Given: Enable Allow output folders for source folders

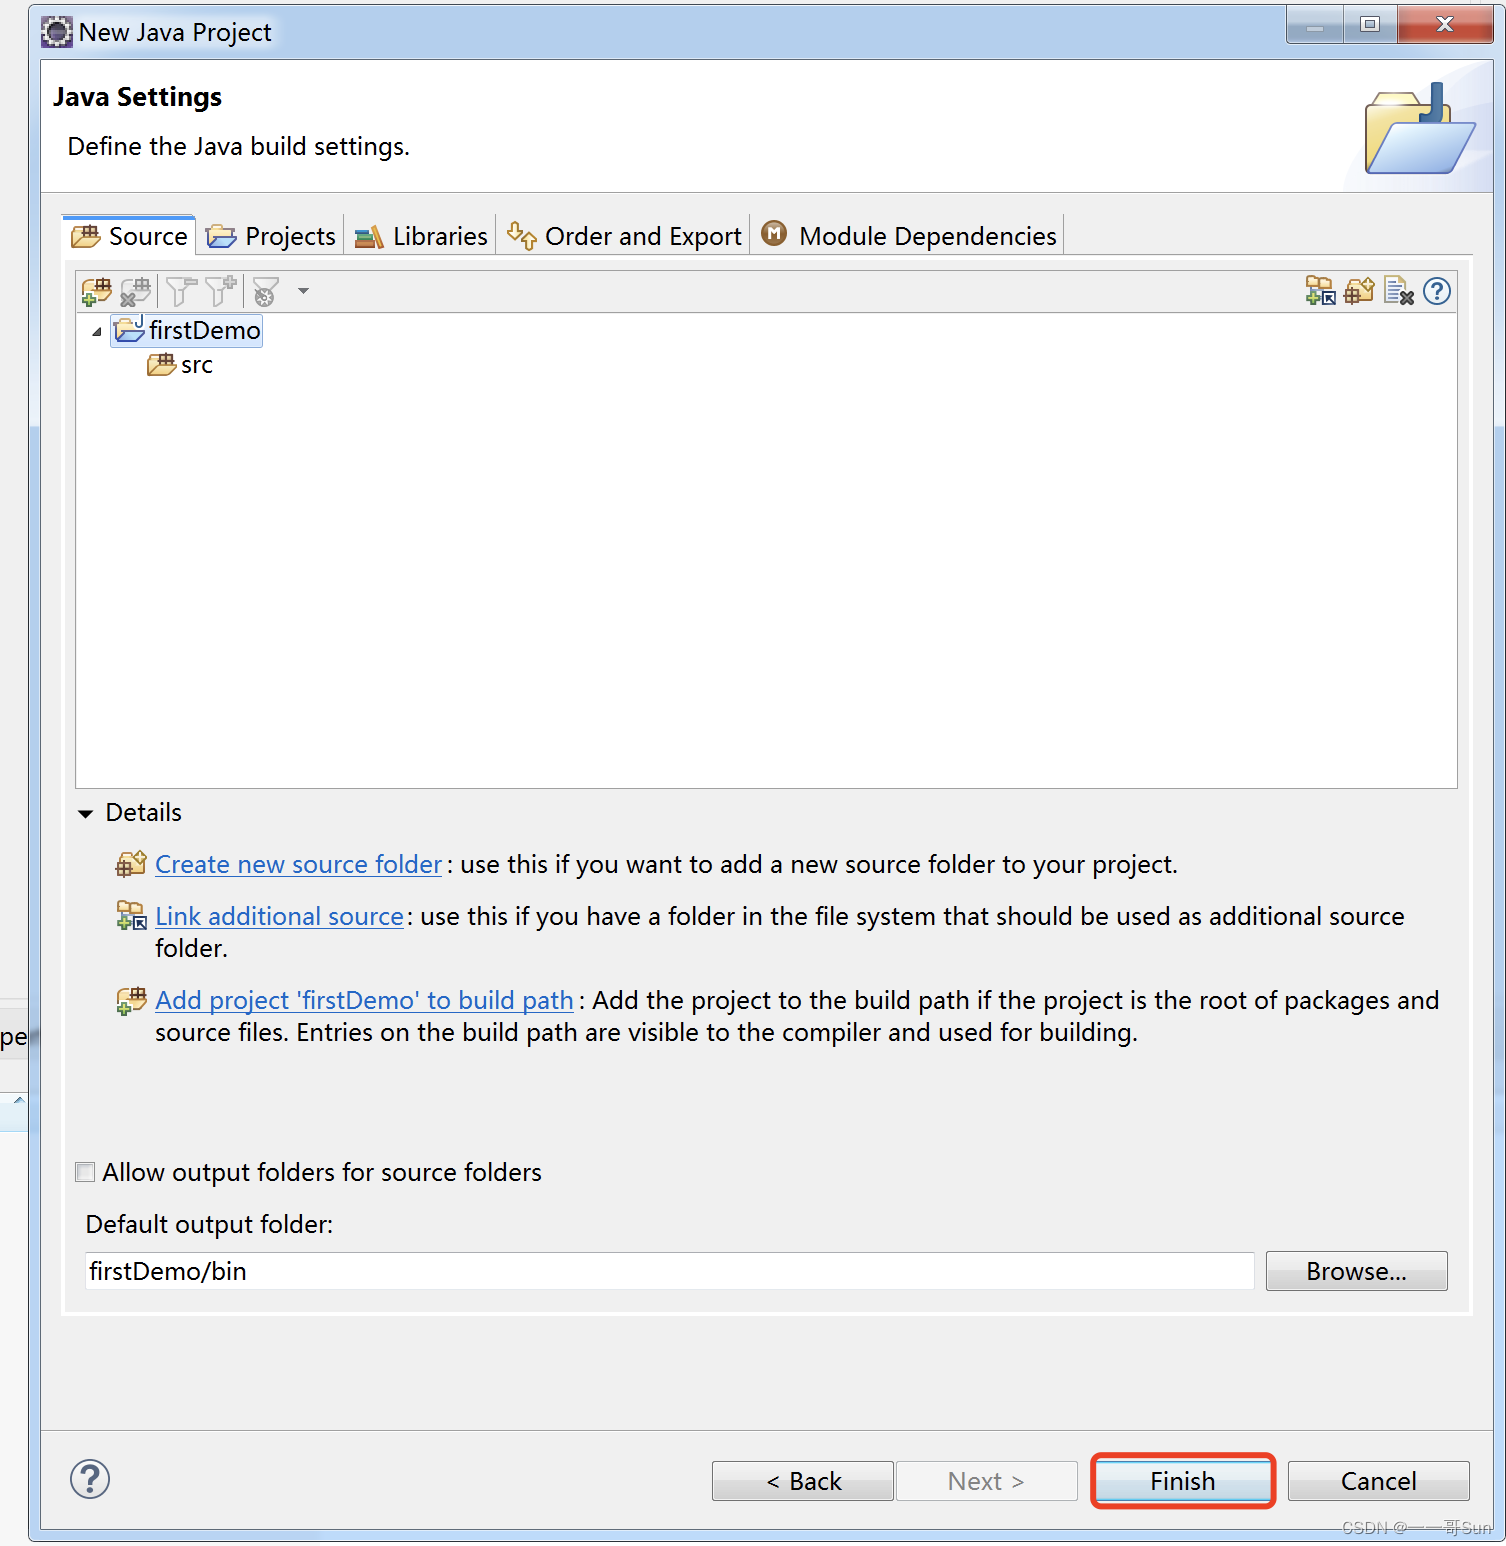Looking at the screenshot, I should 86,1172.
